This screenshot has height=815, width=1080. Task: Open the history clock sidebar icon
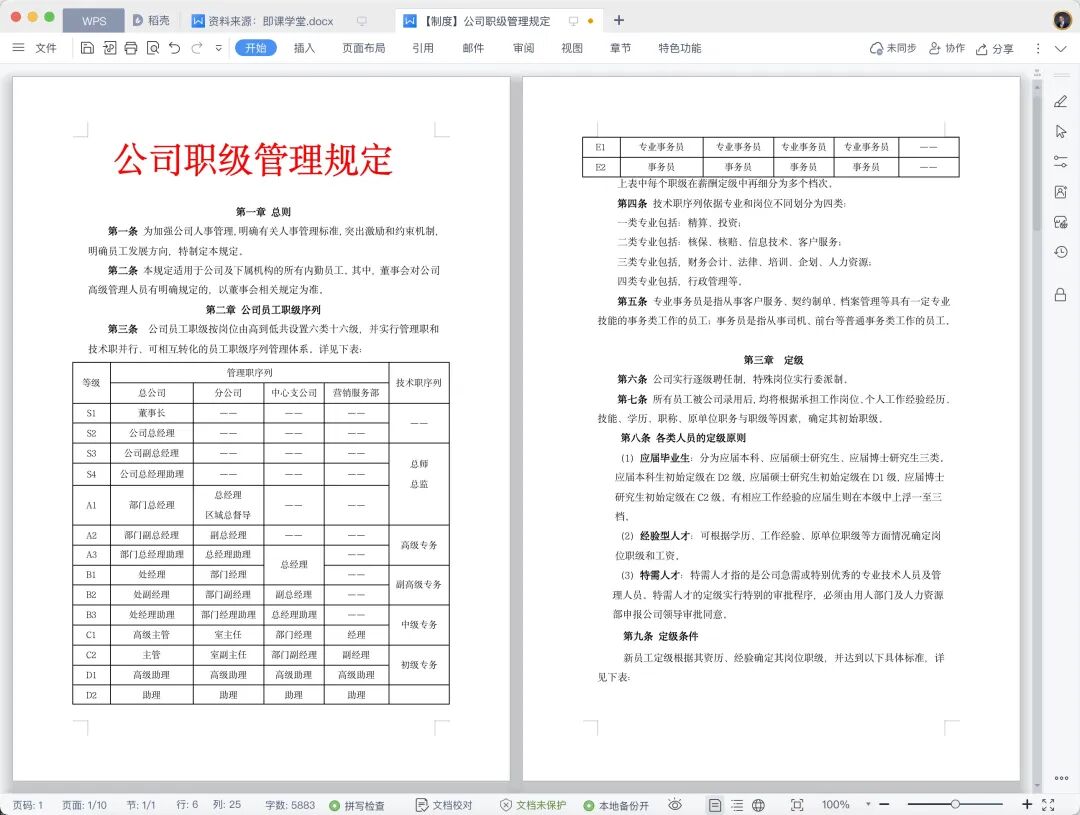point(1061,252)
